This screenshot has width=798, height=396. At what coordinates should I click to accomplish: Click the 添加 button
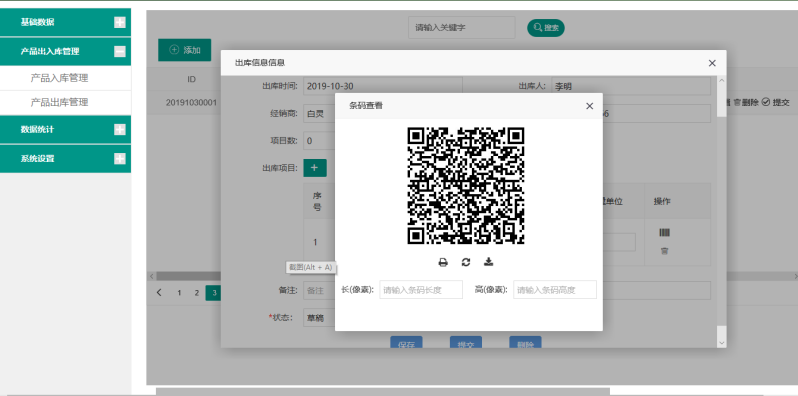(x=184, y=50)
